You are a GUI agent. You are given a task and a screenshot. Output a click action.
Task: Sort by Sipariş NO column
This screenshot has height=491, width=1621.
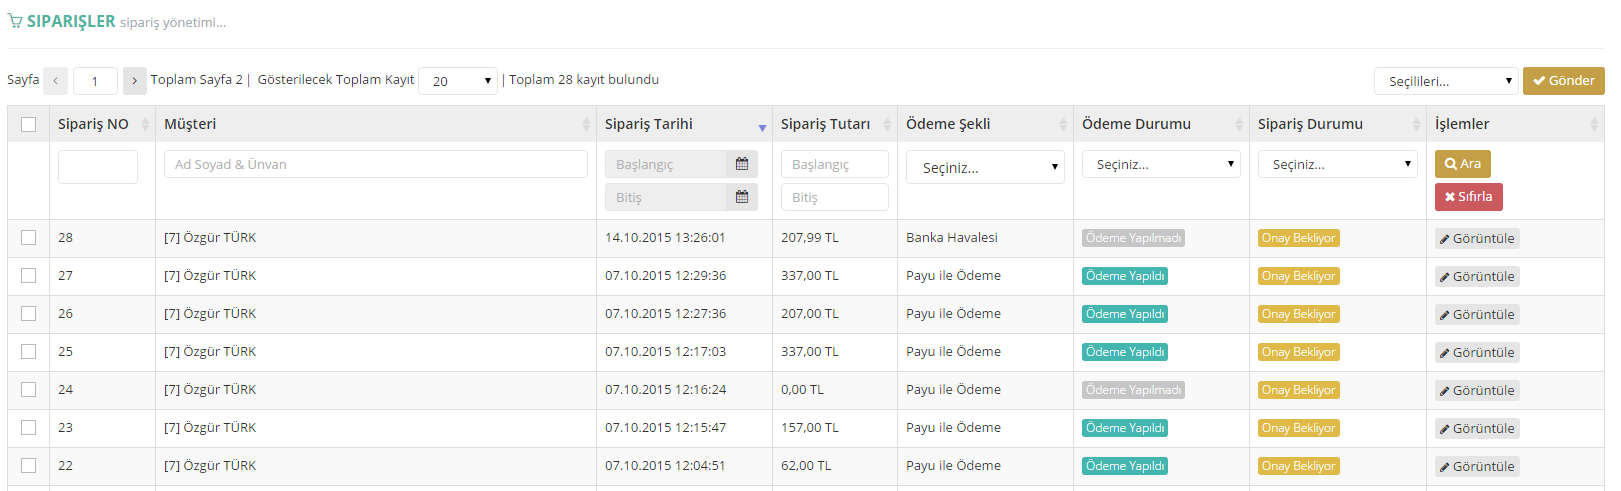(x=93, y=124)
